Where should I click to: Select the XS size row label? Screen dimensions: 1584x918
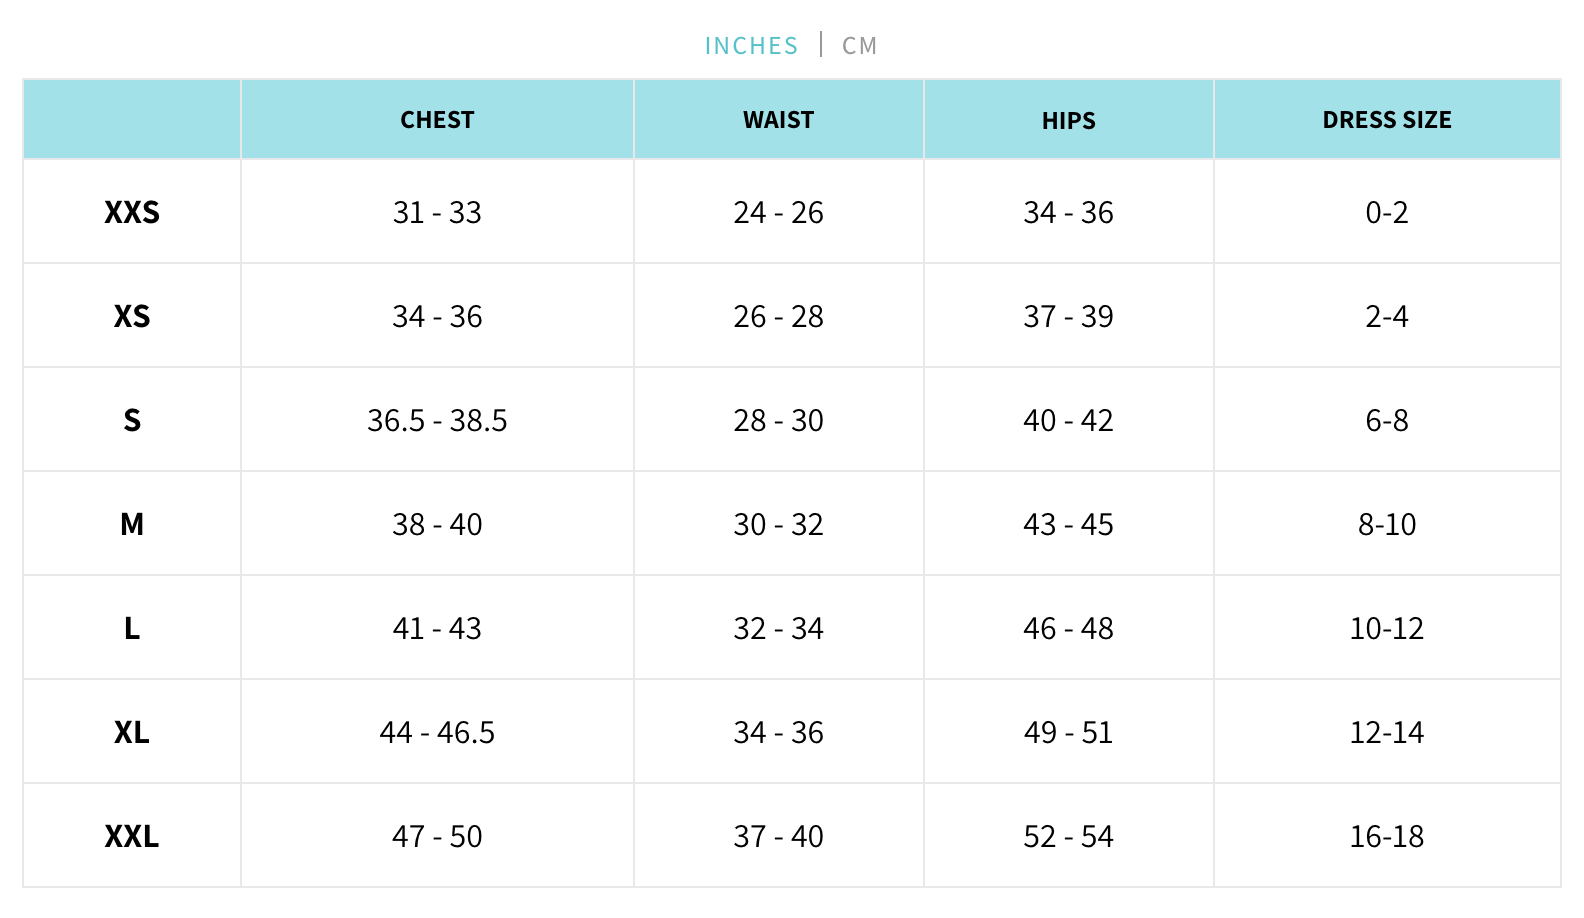pyautogui.click(x=132, y=316)
